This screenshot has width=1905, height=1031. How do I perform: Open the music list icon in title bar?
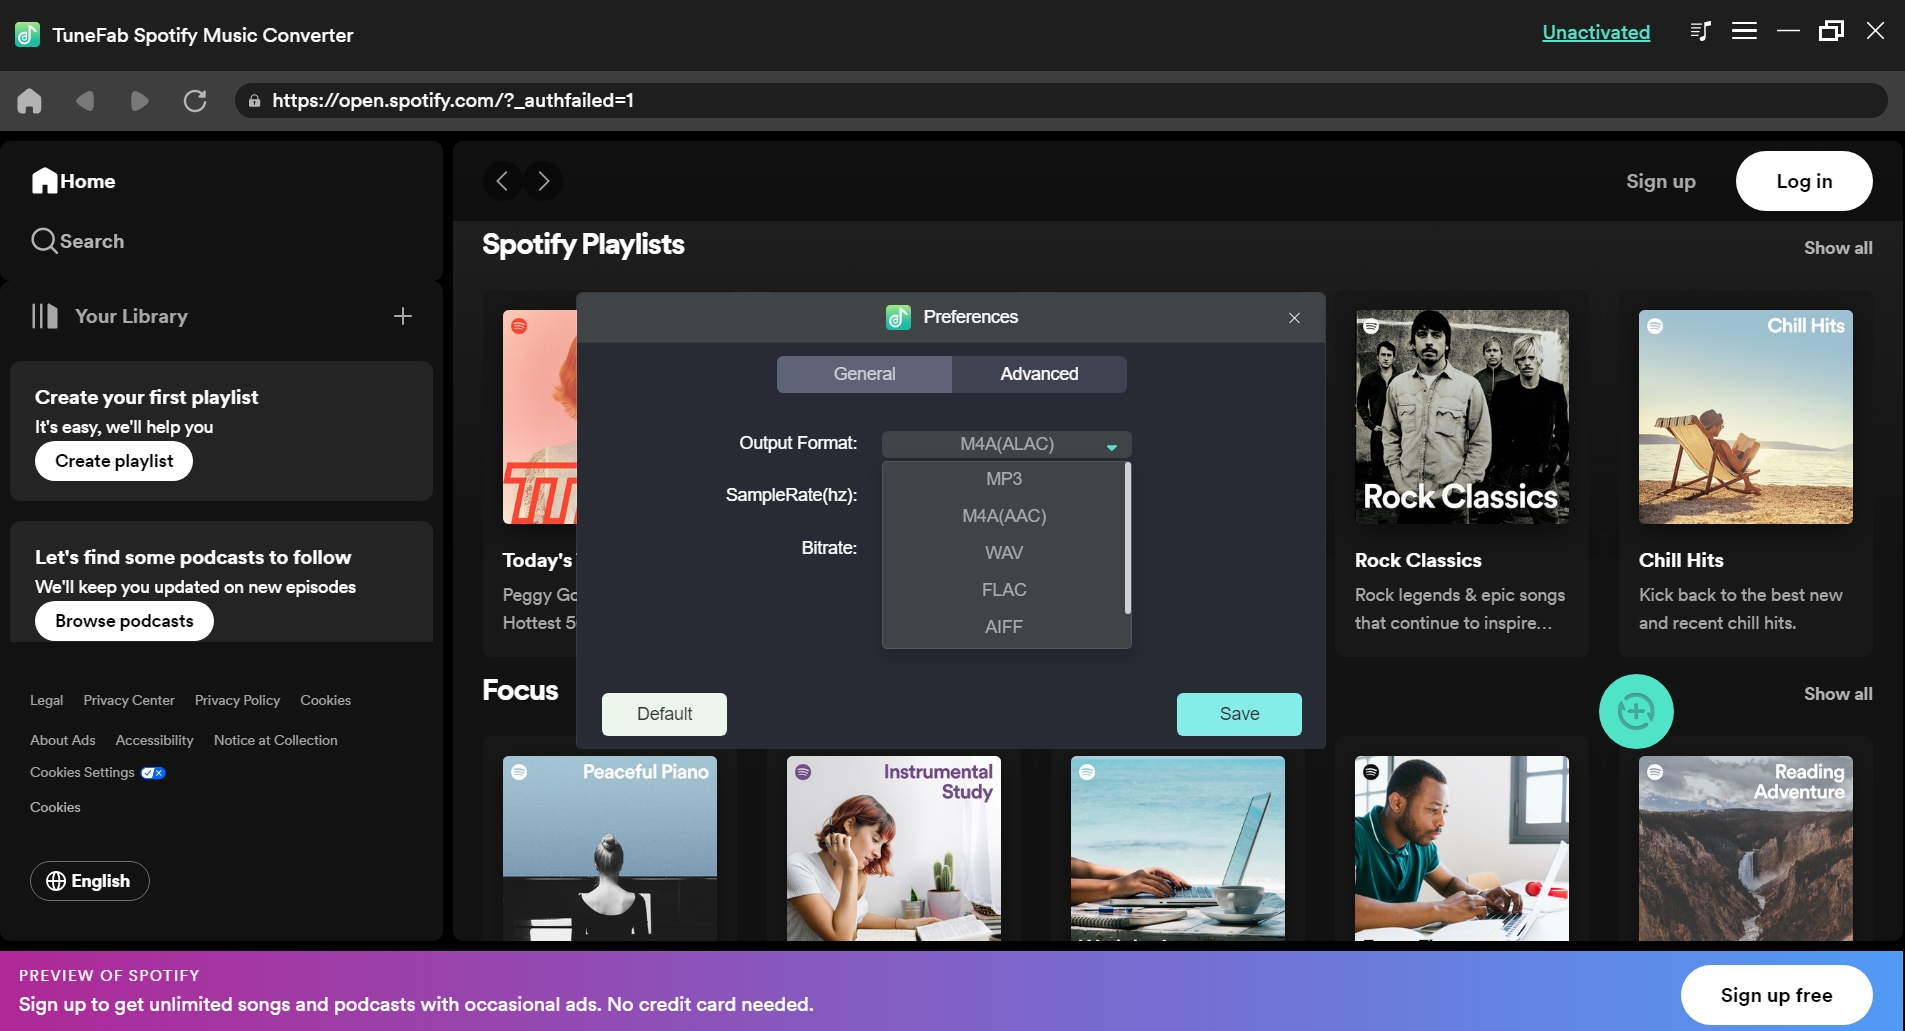pyautogui.click(x=1700, y=31)
